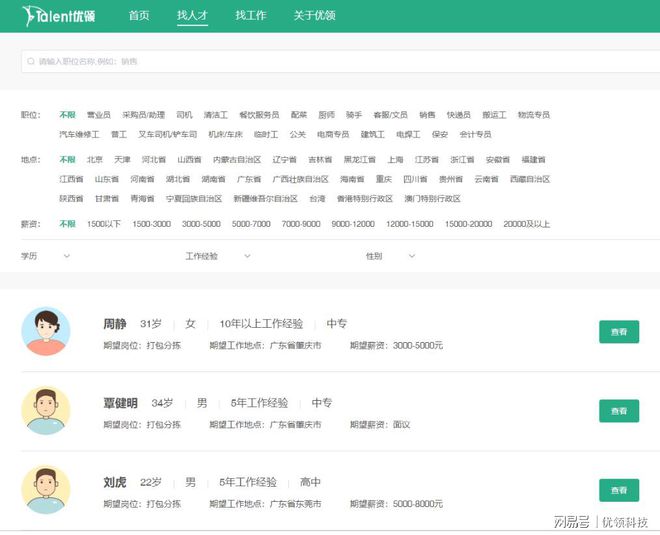Choose salary range 1500以下
The image size is (660, 535).
tap(104, 224)
